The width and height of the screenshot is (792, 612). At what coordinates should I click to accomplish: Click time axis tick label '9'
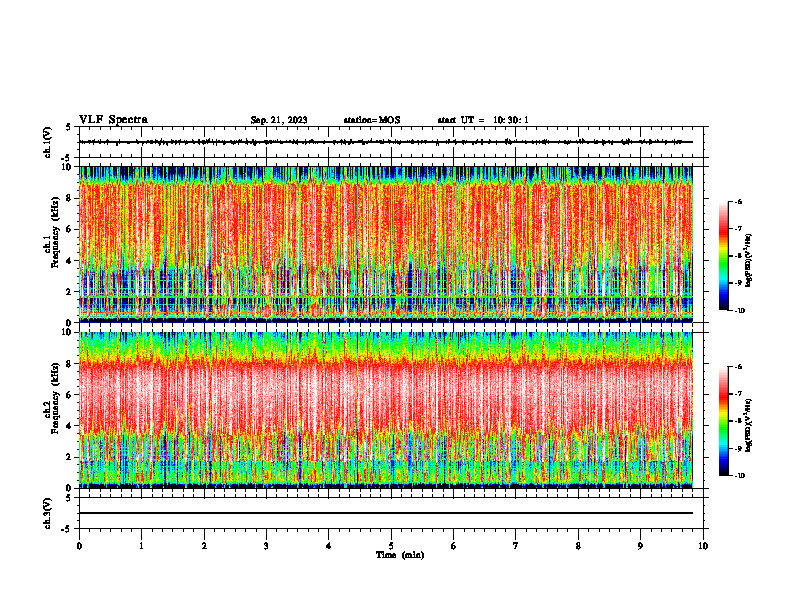[x=640, y=546]
